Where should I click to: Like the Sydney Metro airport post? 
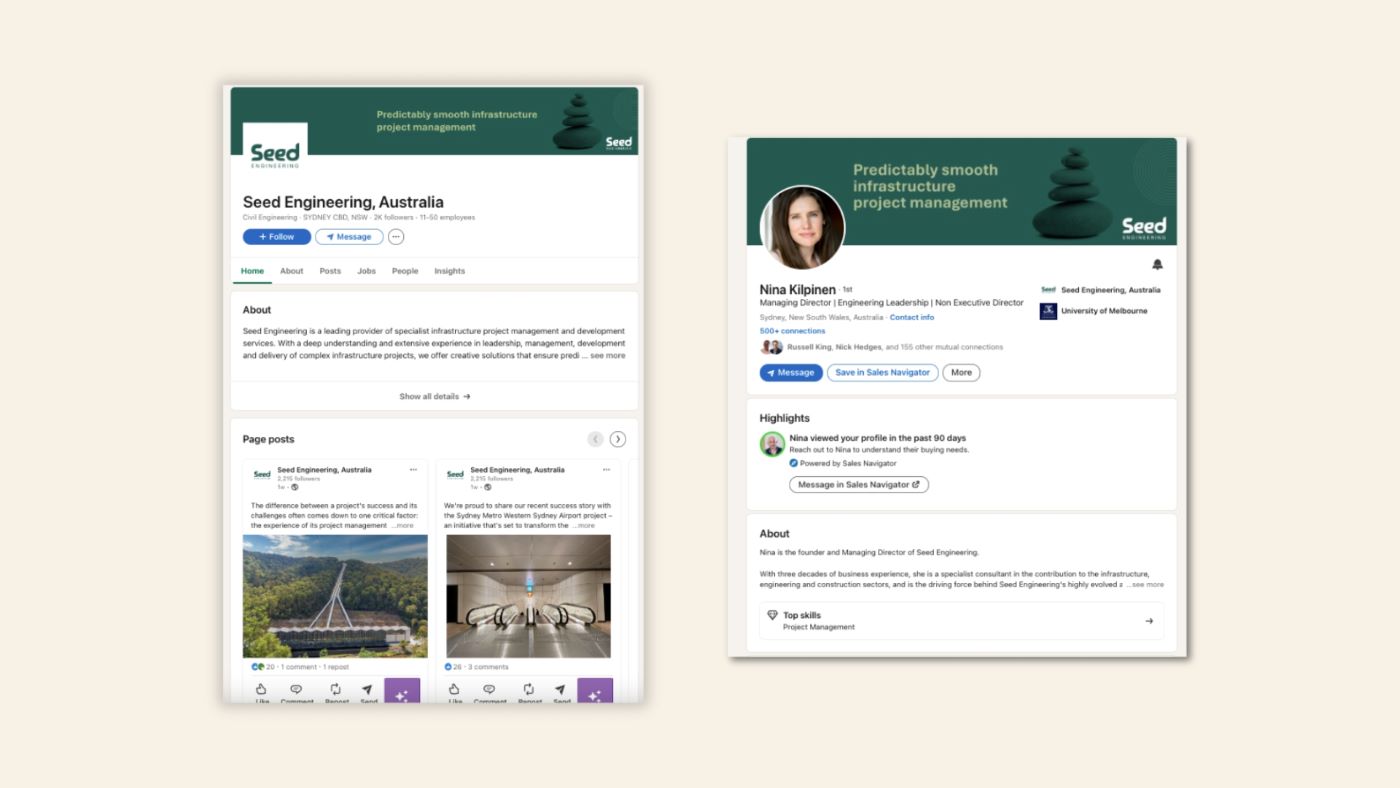(x=455, y=694)
